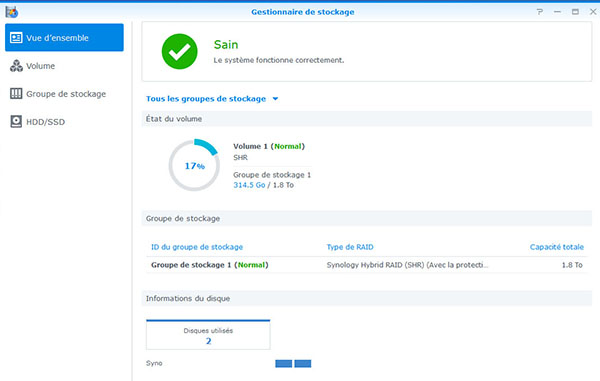Close the Gestionnaire de stockage window
This screenshot has width=600, height=381.
(593, 12)
